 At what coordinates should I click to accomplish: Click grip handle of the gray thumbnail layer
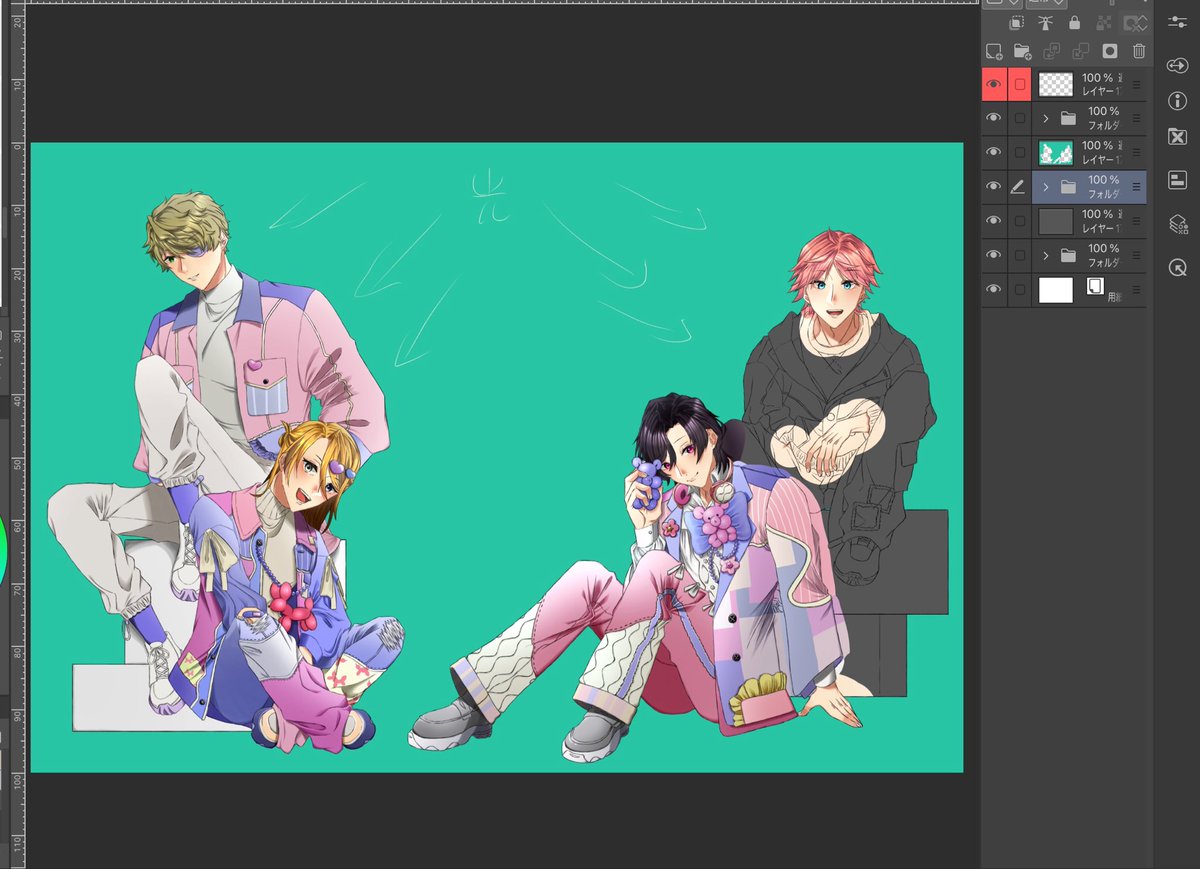pyautogui.click(x=1136, y=221)
